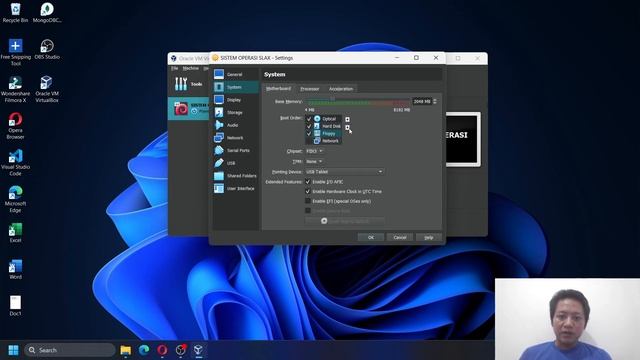The height and width of the screenshot is (360, 640).
Task: Click the taskbar Search box
Action: [69, 350]
